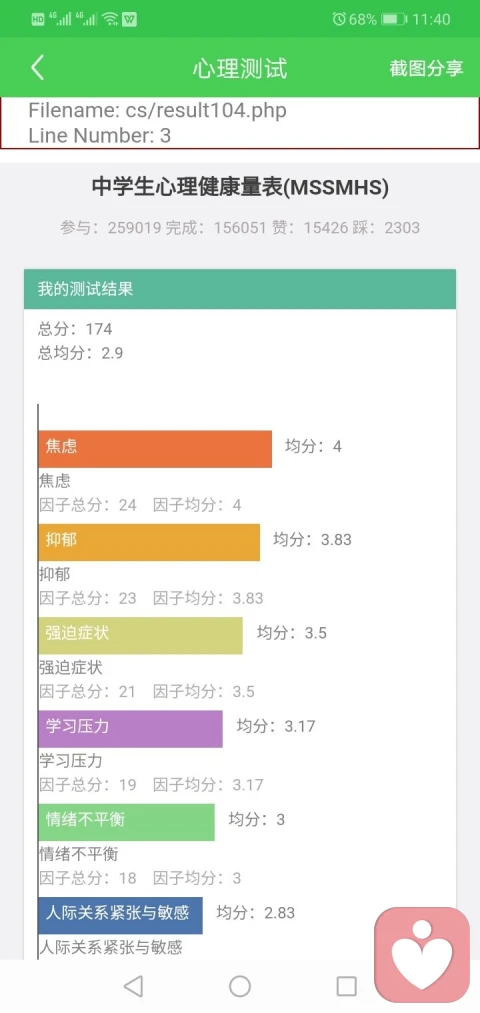480x1013 pixels.
Task: Tap Android back triangle navigation button
Action: tap(133, 986)
